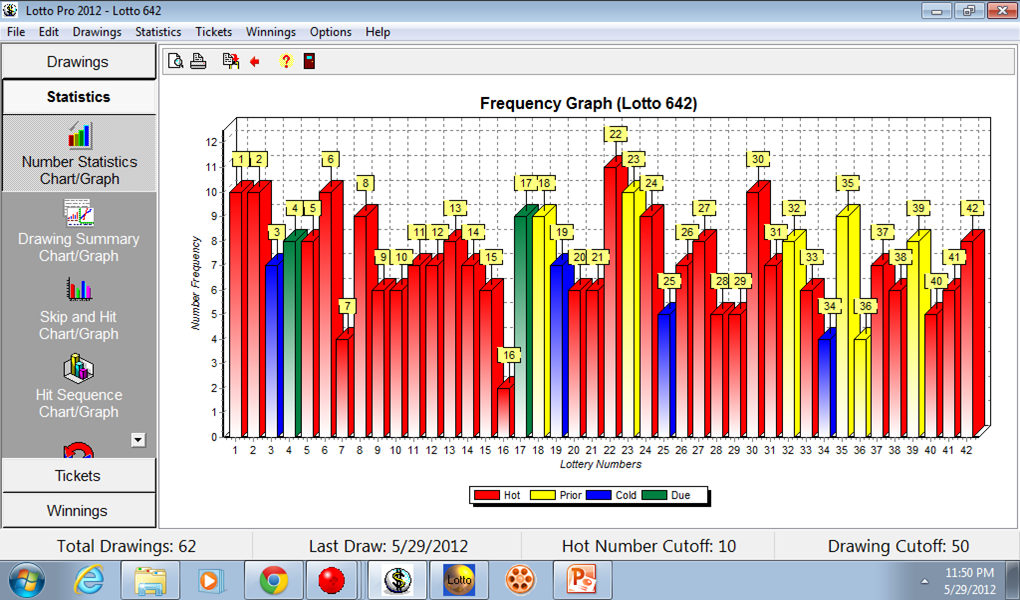
Task: Click the printer toolbar icon
Action: (x=198, y=61)
